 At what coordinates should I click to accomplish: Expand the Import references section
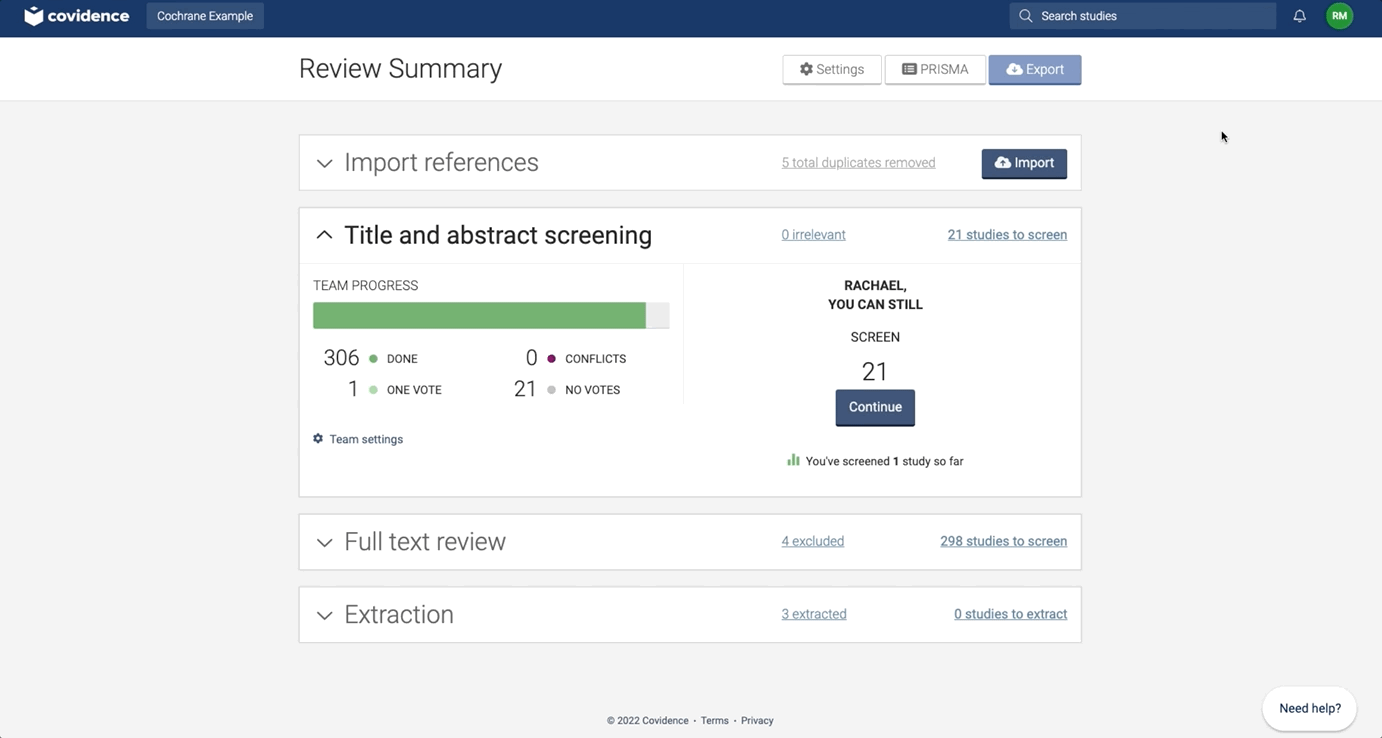324,163
